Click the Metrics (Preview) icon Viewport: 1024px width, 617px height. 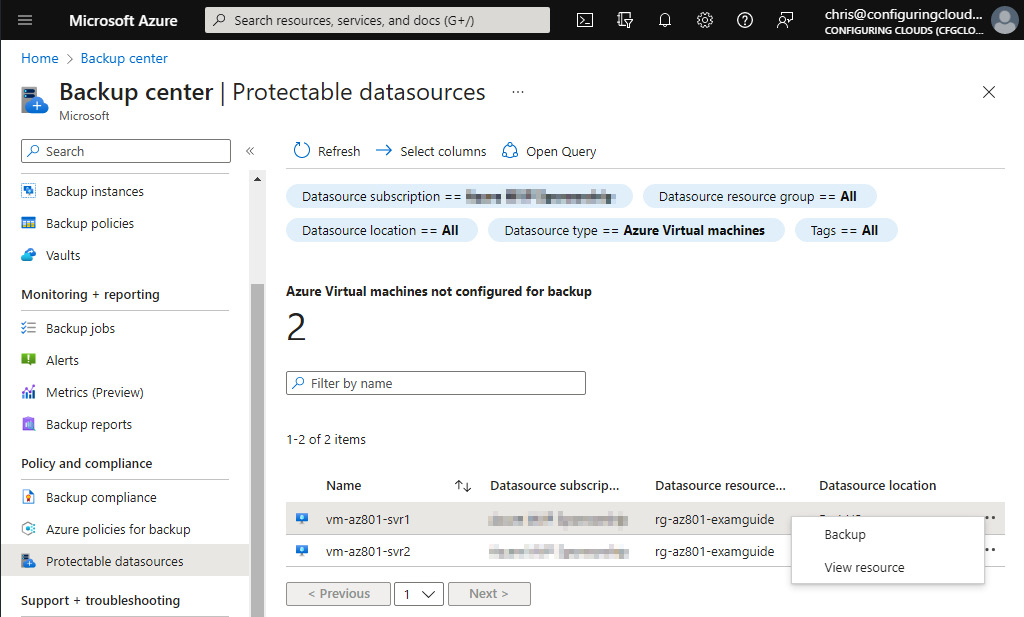coord(29,392)
